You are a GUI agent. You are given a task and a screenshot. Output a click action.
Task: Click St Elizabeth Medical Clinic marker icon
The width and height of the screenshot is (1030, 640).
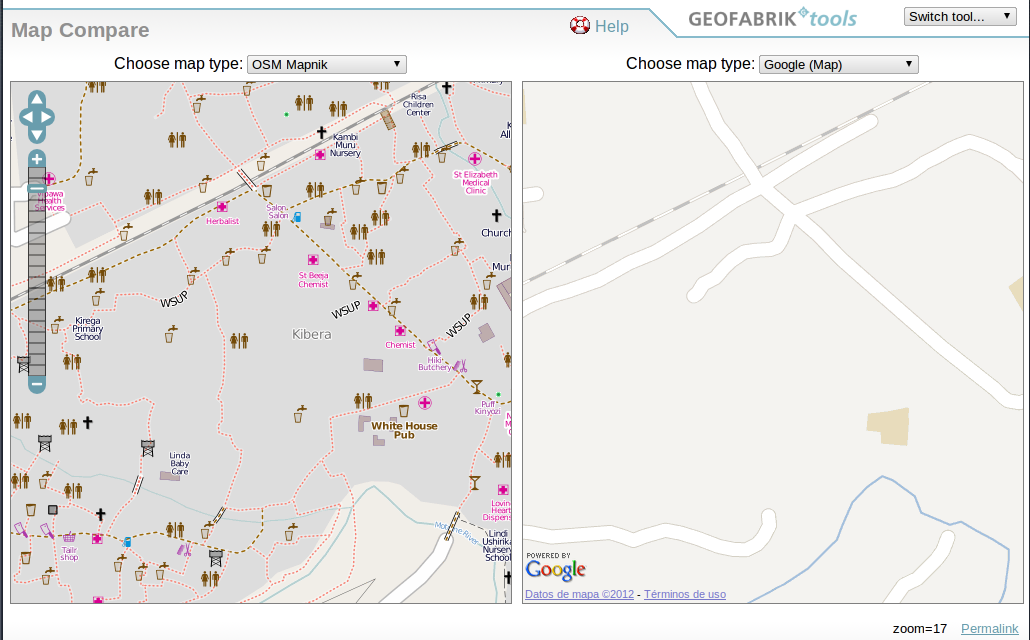pos(475,159)
